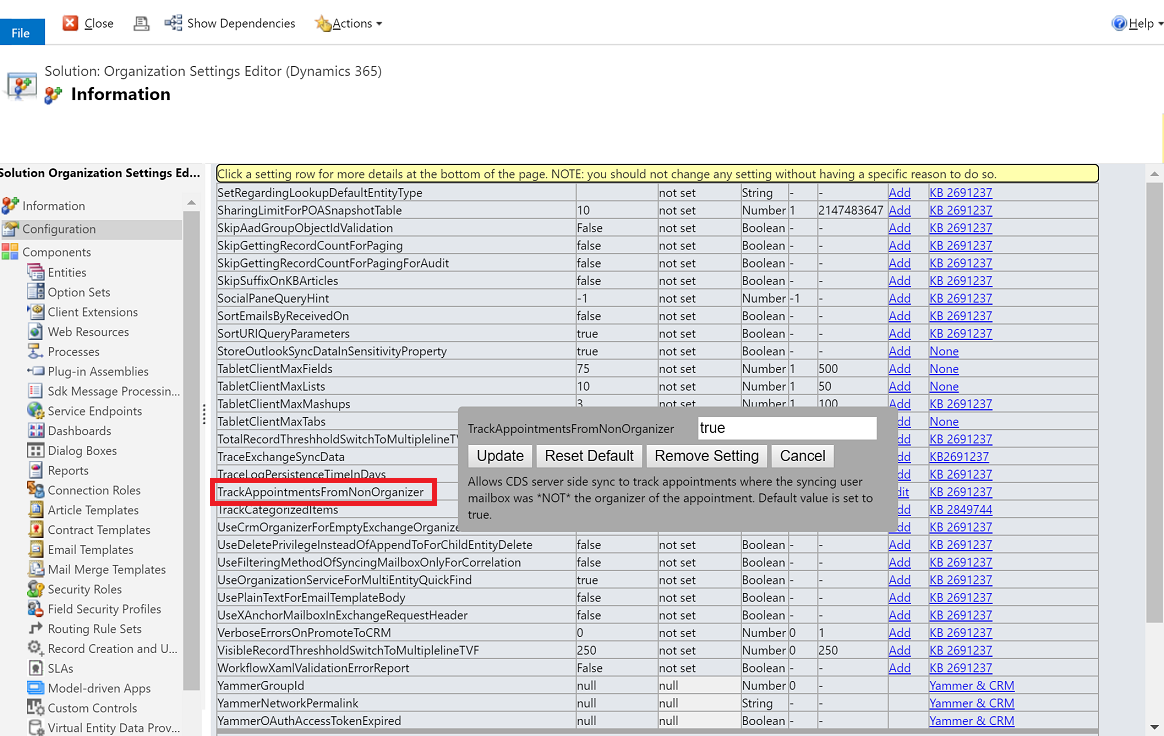Screen dimensions: 1164x736
Task: Click Add link for WorkflowXamlValidationErrorReport
Action: (900, 668)
